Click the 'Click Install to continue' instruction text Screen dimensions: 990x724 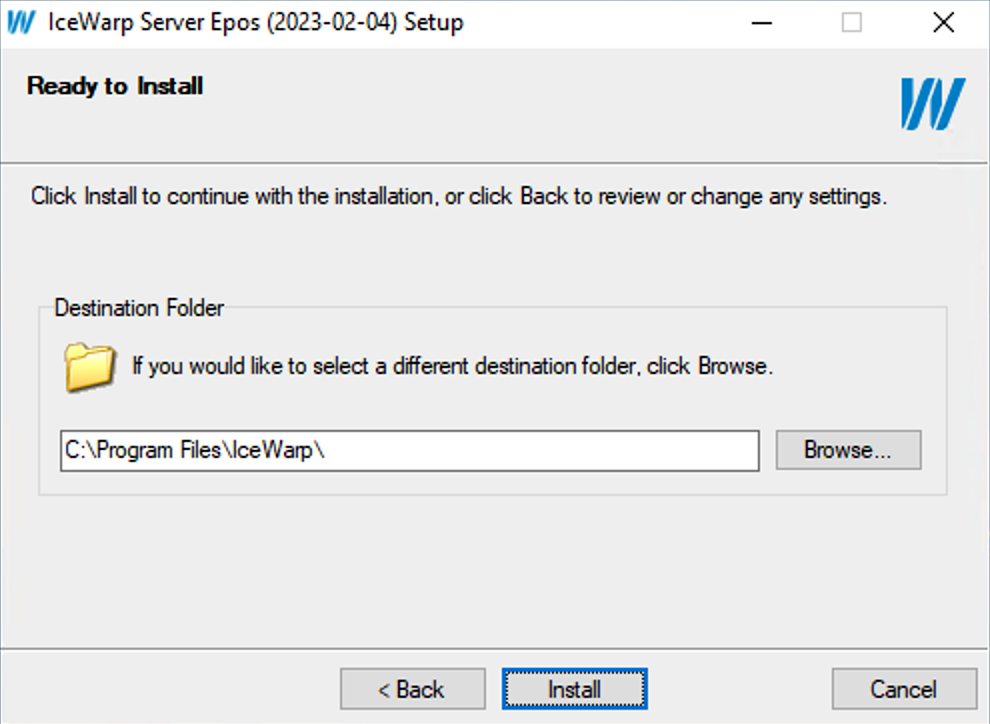pyautogui.click(x=459, y=196)
